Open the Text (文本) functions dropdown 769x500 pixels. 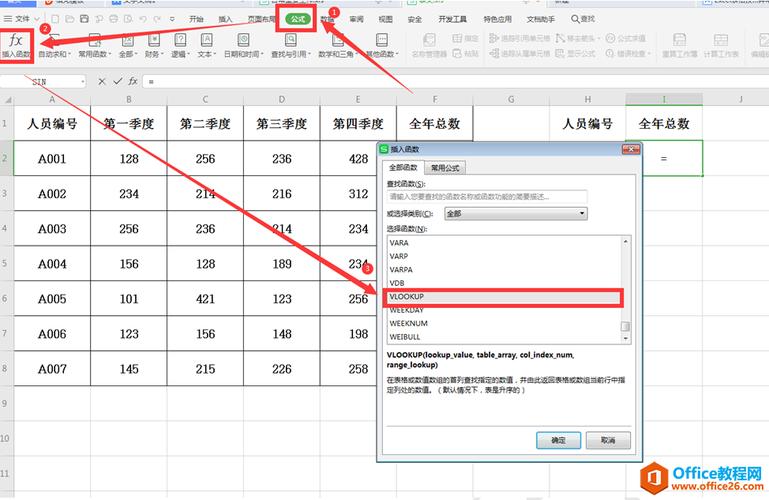click(206, 45)
